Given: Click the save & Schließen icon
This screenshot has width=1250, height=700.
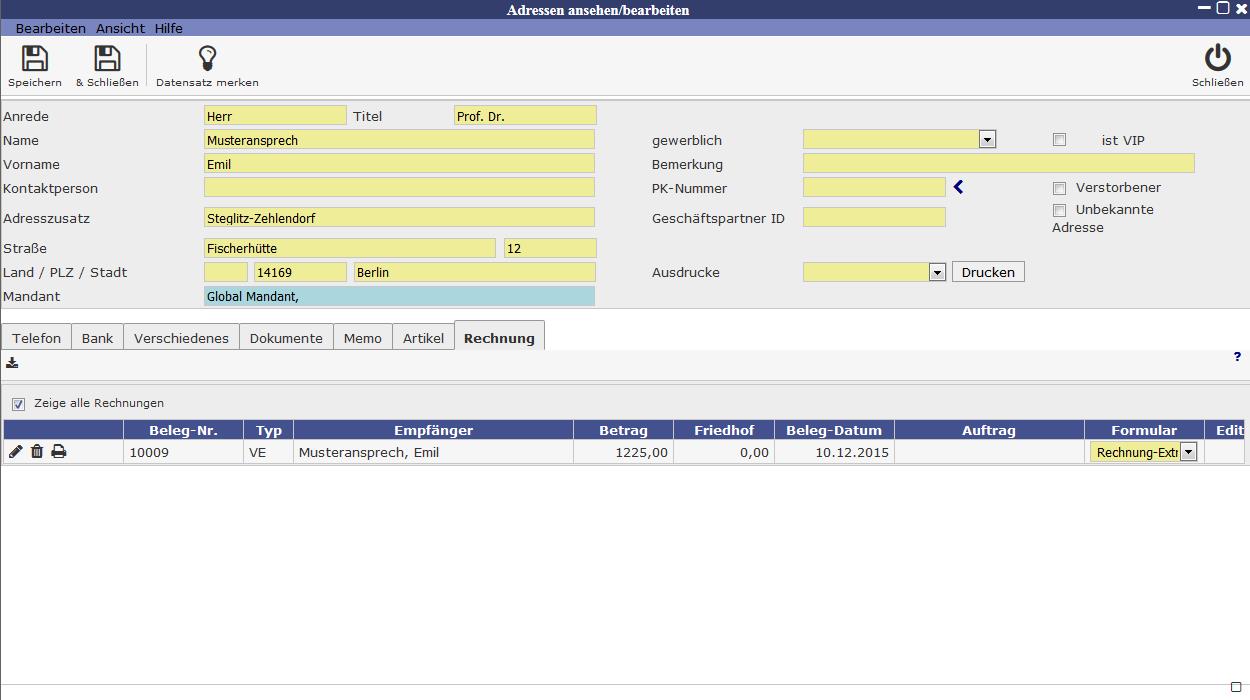Looking at the screenshot, I should pyautogui.click(x=107, y=59).
